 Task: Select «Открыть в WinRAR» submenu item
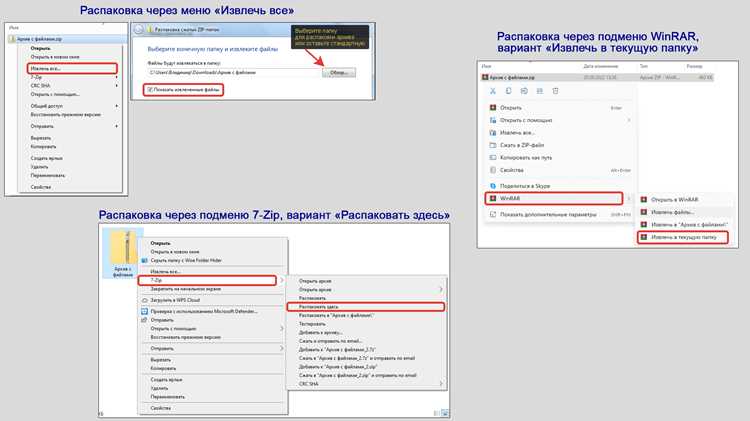click(x=674, y=199)
